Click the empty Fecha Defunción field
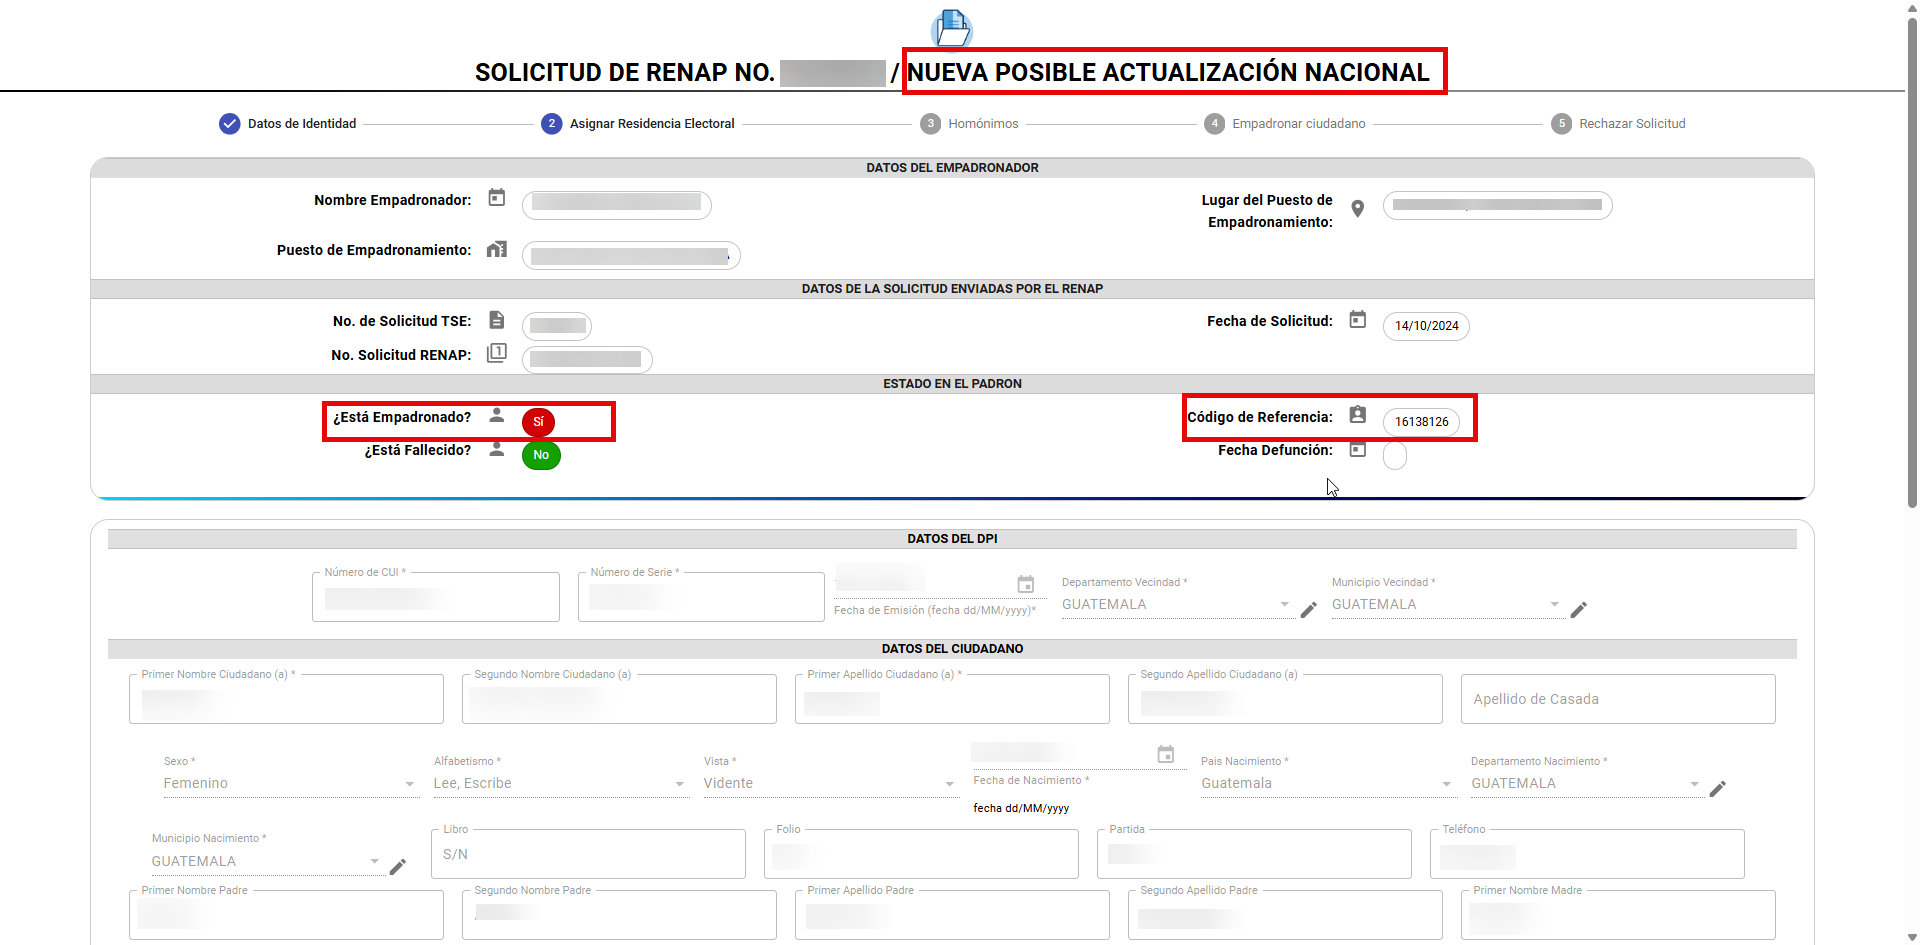1920x945 pixels. (x=1394, y=456)
